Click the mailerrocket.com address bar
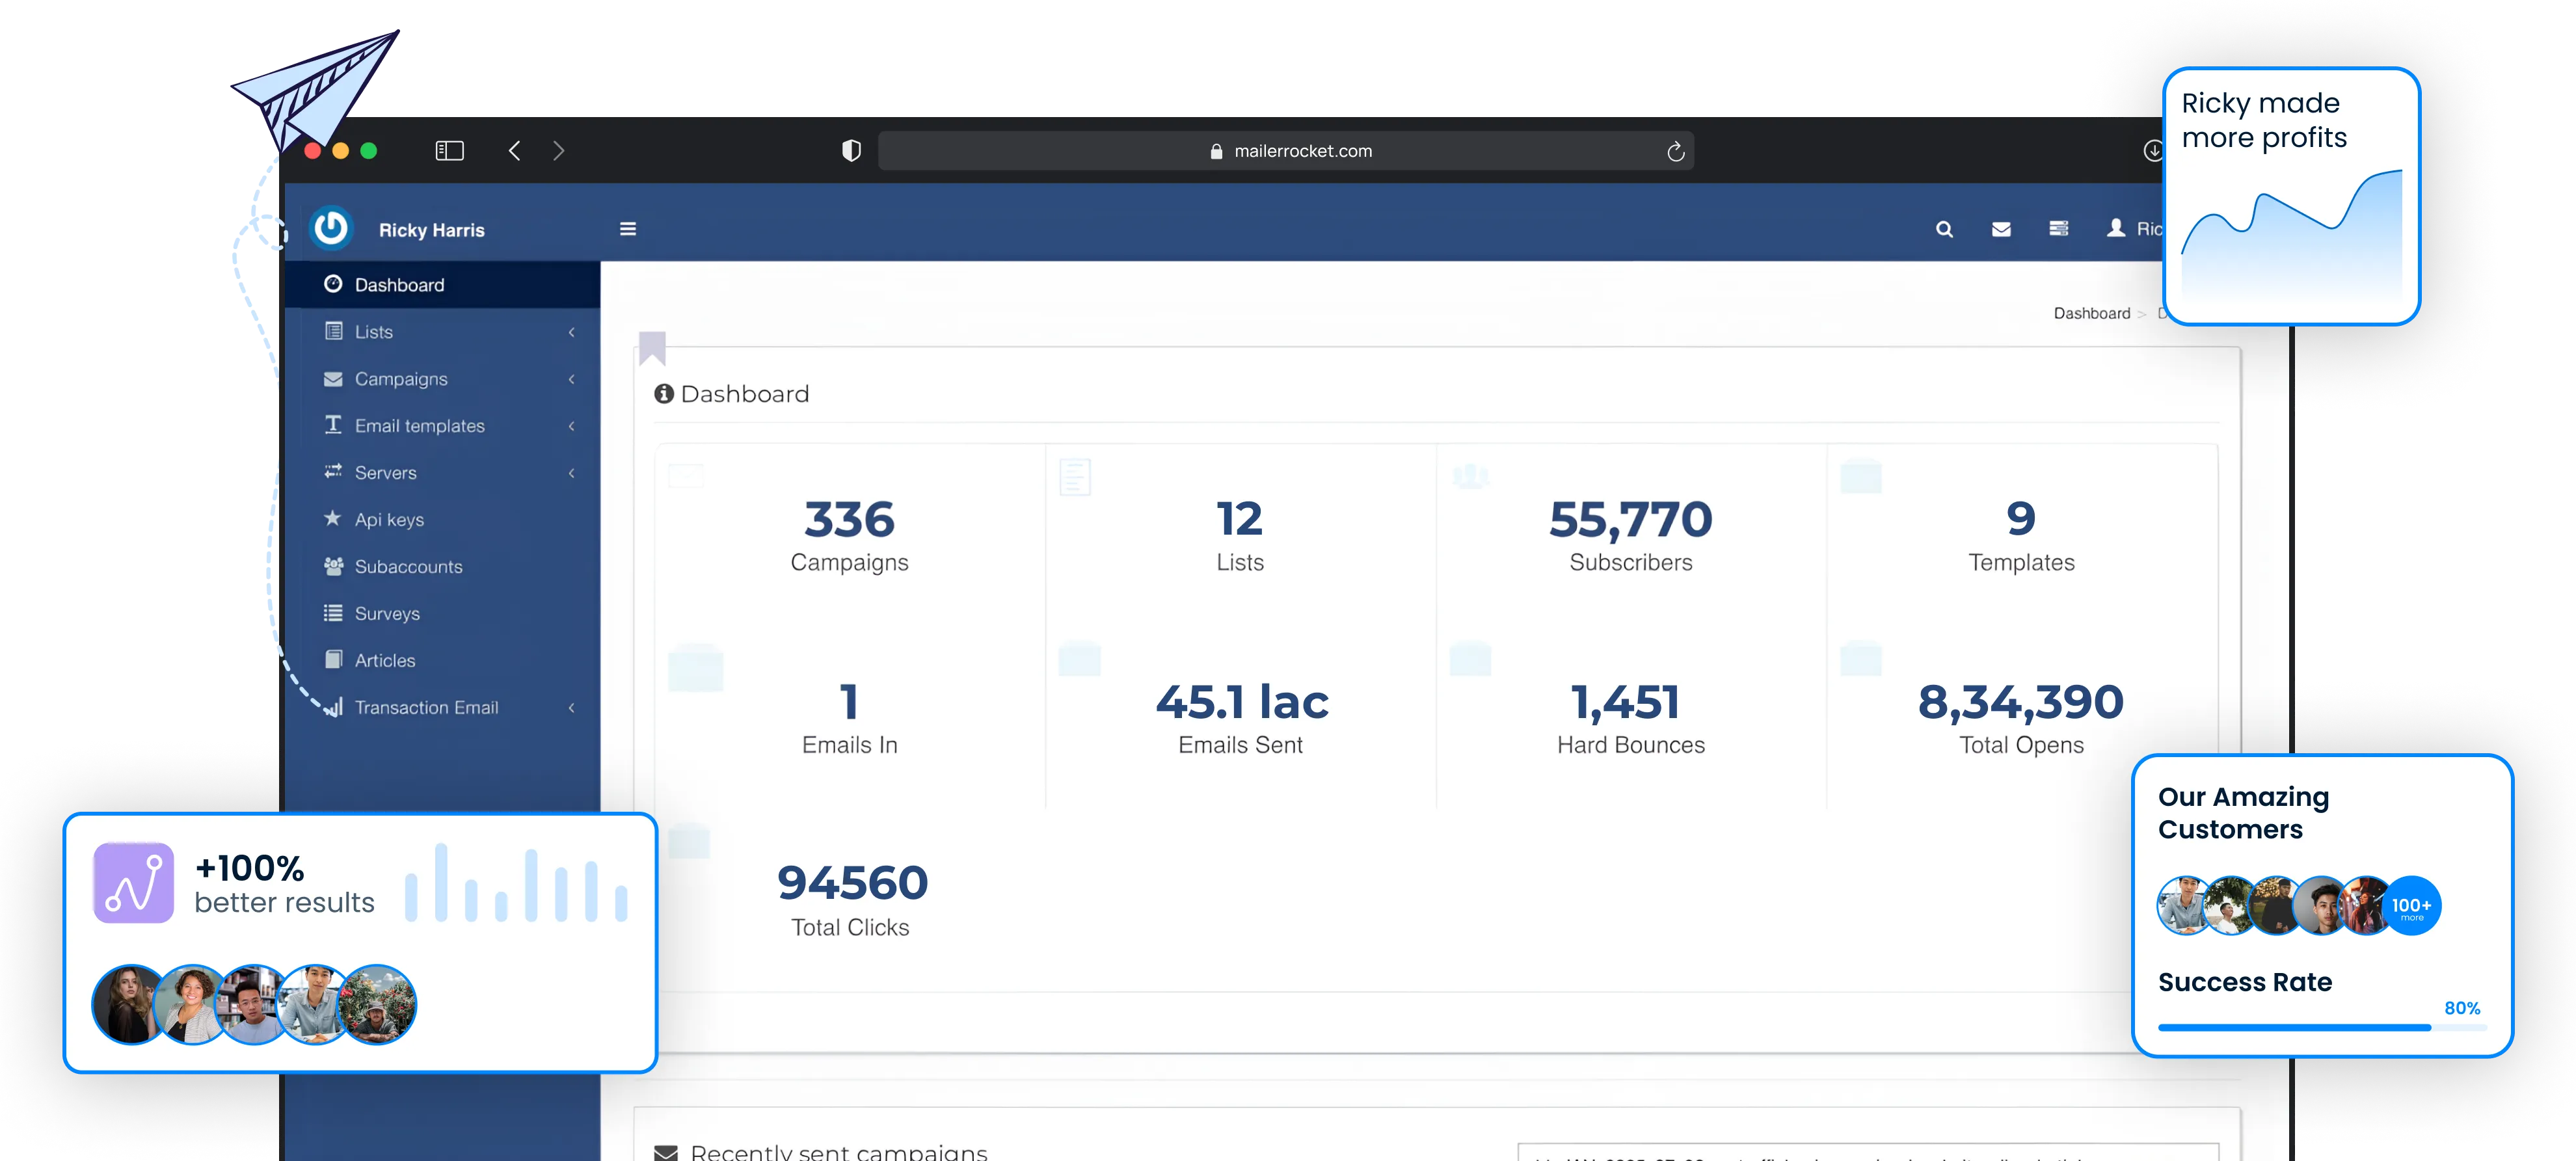2576x1161 pixels. point(1286,151)
